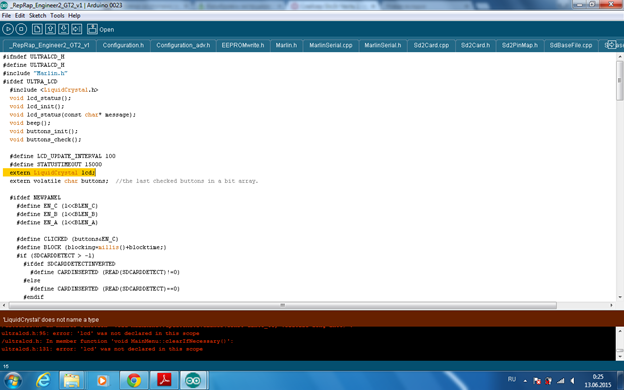Click the Upload to board icon
The height and width of the screenshot is (390, 624).
(x=76, y=29)
